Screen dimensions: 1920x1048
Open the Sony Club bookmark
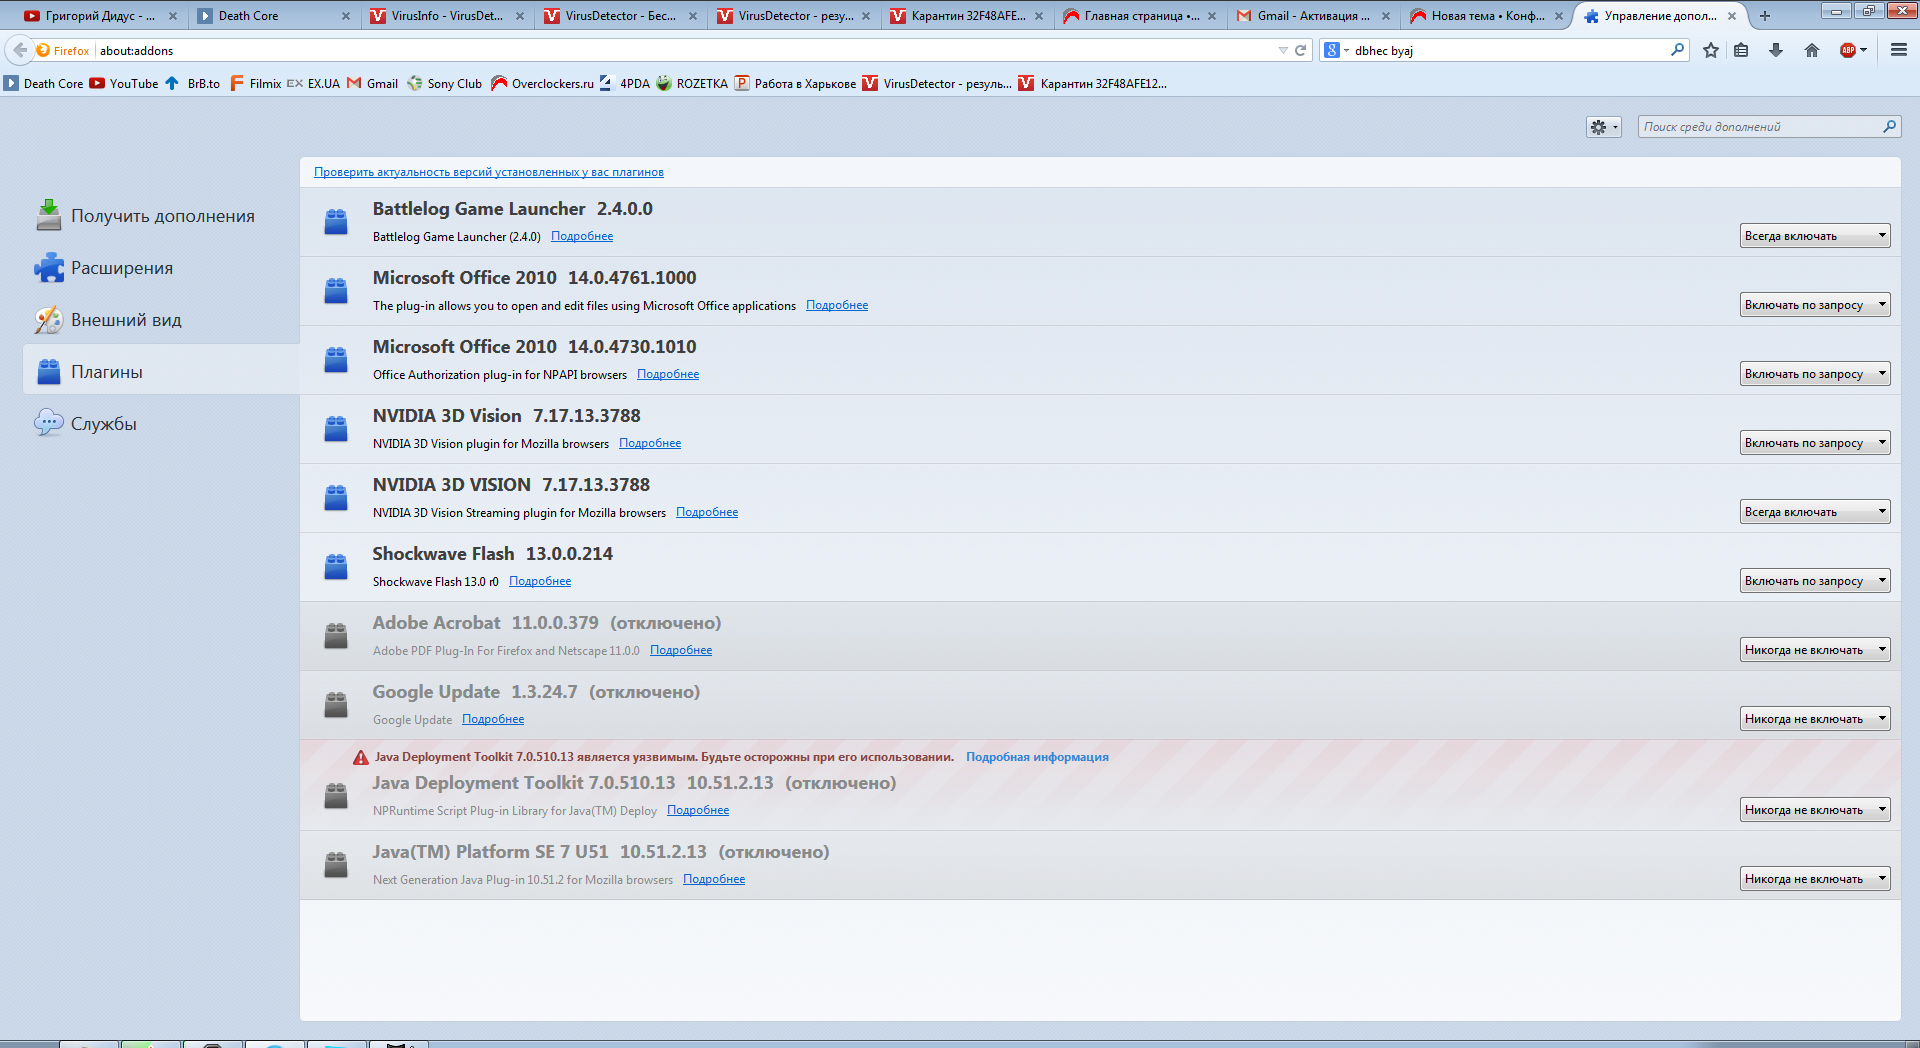pos(445,84)
